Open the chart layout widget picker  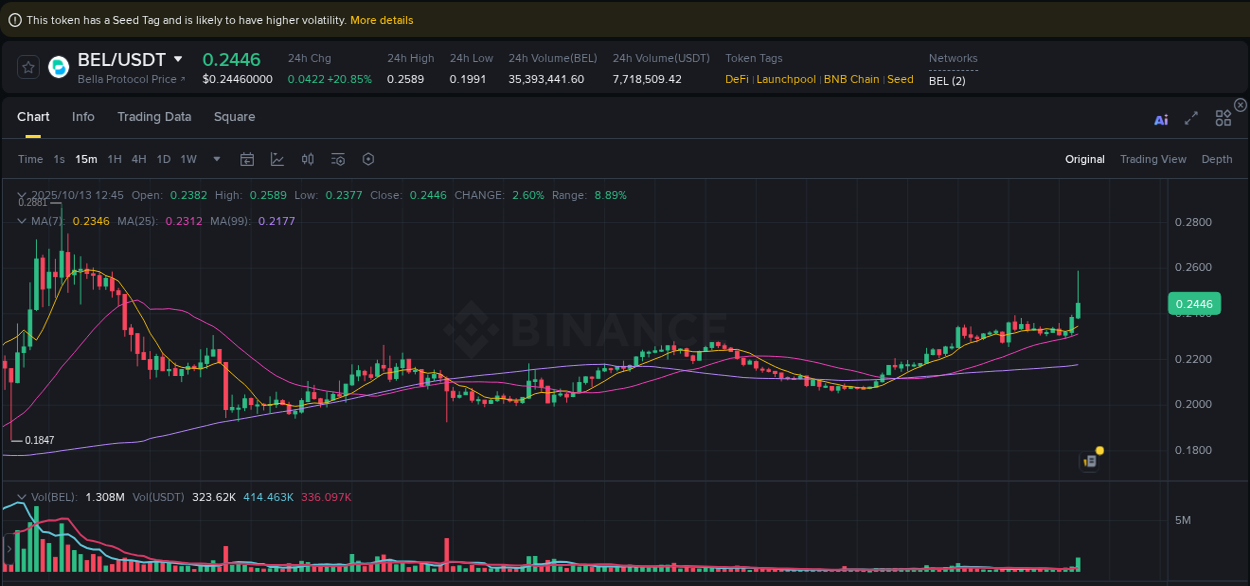pyautogui.click(x=1223, y=118)
